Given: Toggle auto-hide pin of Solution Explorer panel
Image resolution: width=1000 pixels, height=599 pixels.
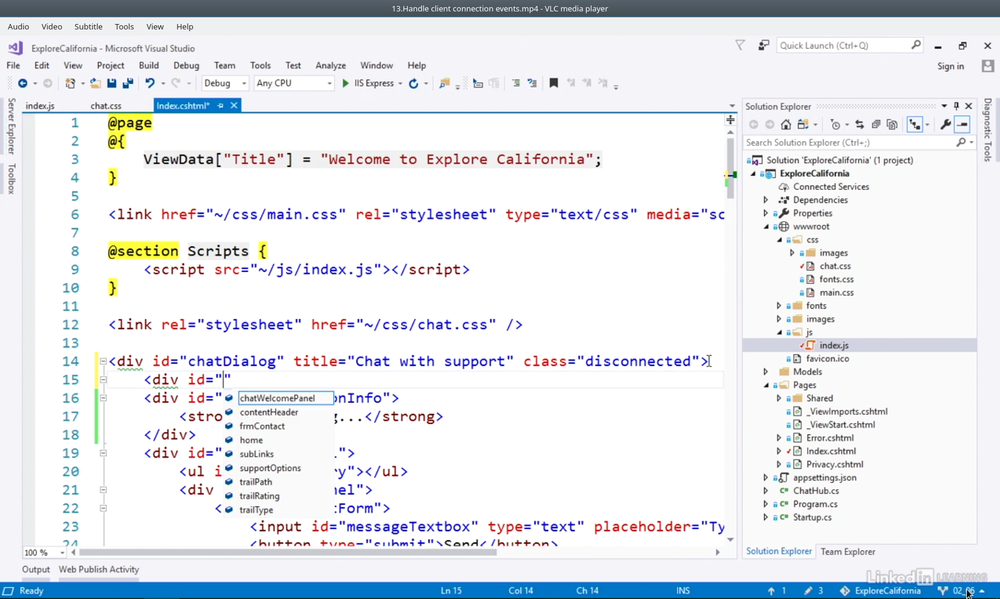Looking at the screenshot, I should pos(956,106).
